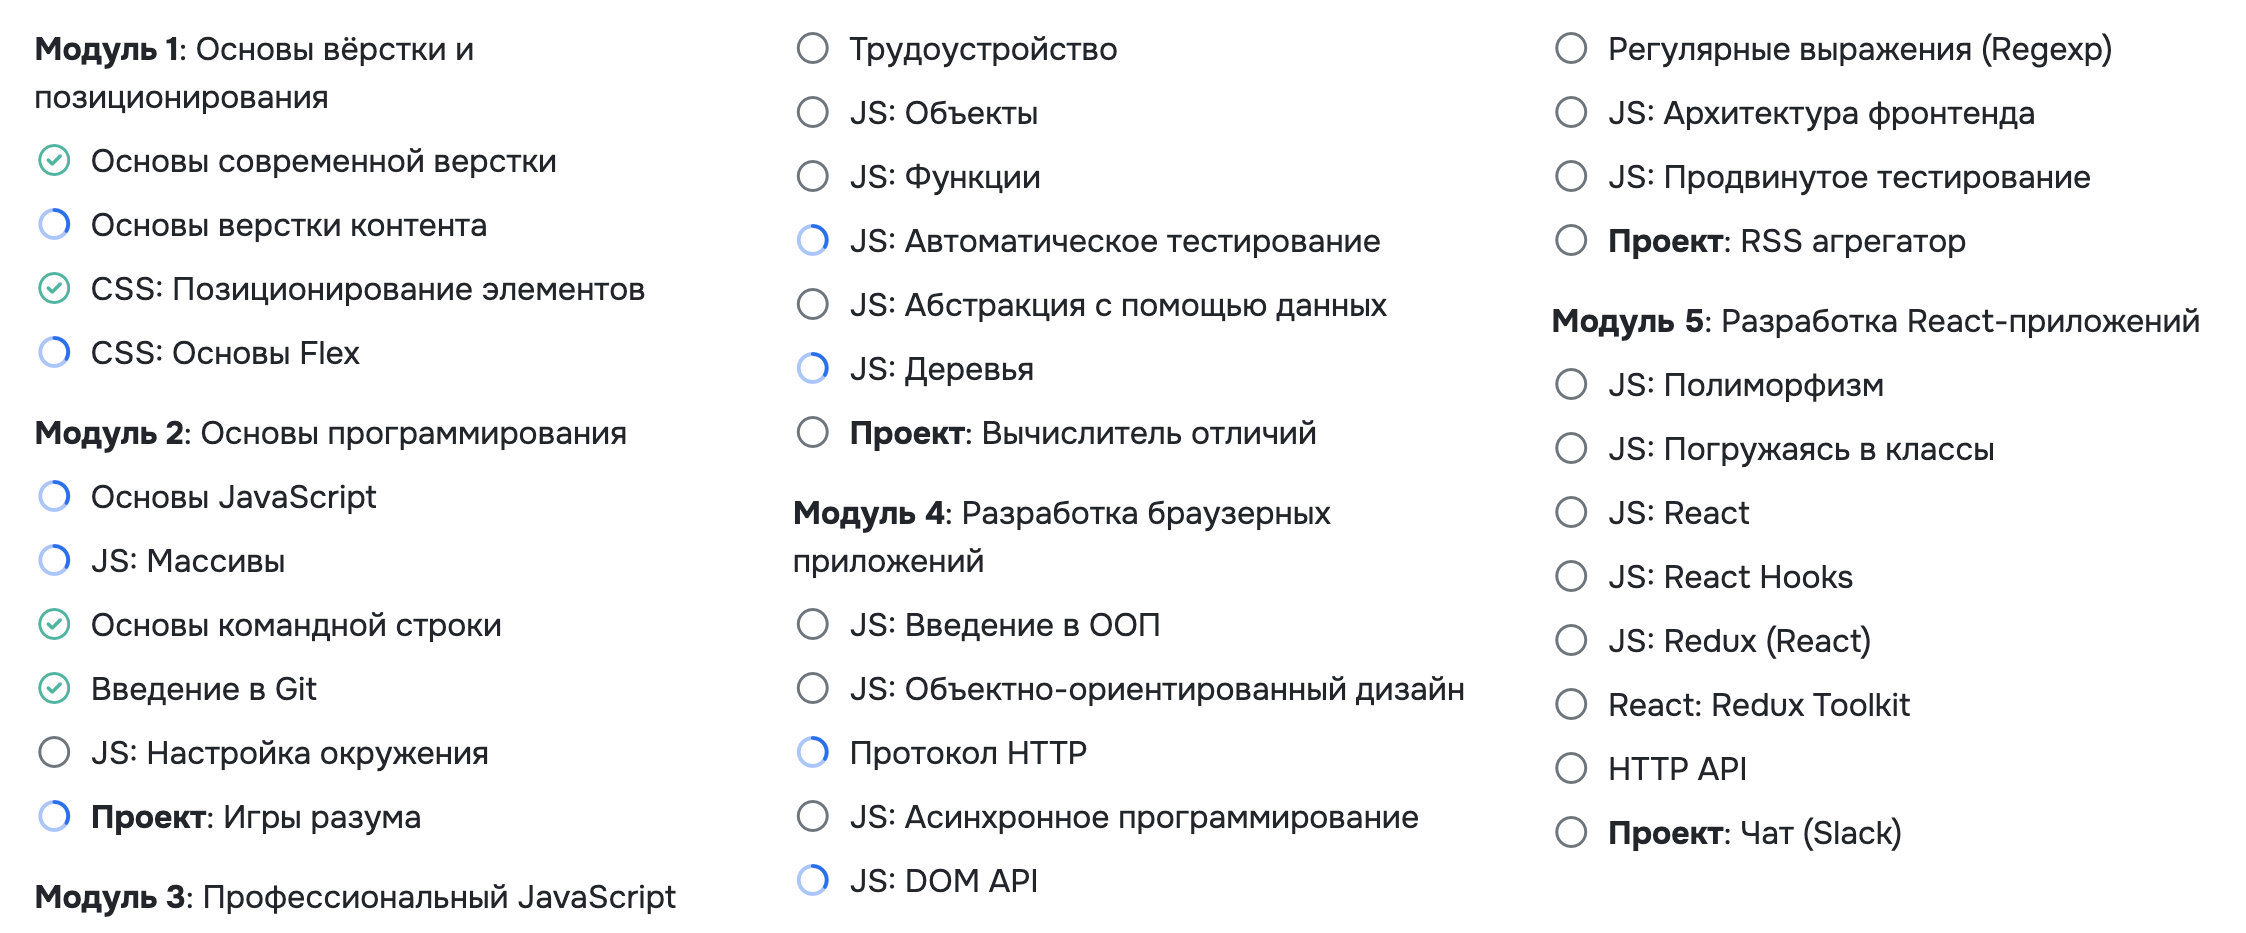Click empty circle beside JS: React Hooks
Viewport: 2246px width, 933px height.
1571,577
